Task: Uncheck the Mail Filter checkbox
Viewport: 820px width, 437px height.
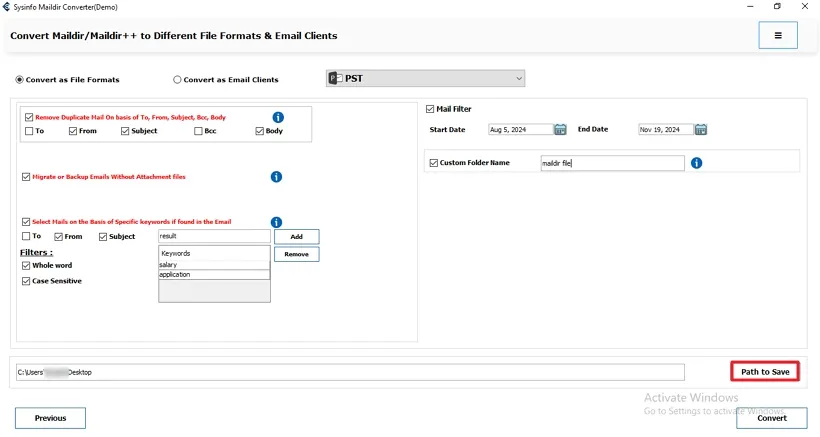Action: point(430,109)
